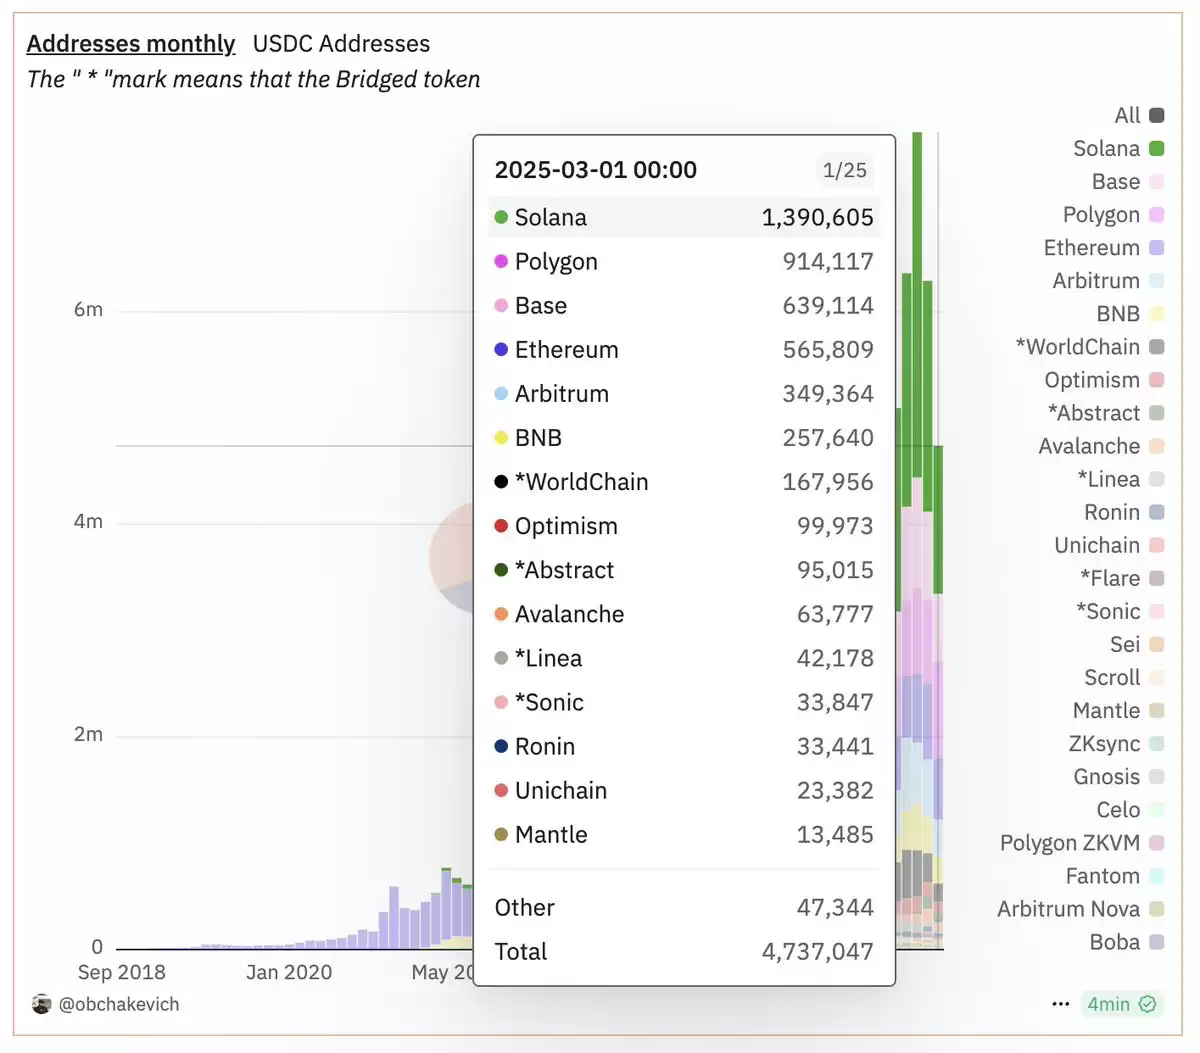Select Arbitrum Nova in the legend
This screenshot has width=1200, height=1053.
coord(1081,908)
